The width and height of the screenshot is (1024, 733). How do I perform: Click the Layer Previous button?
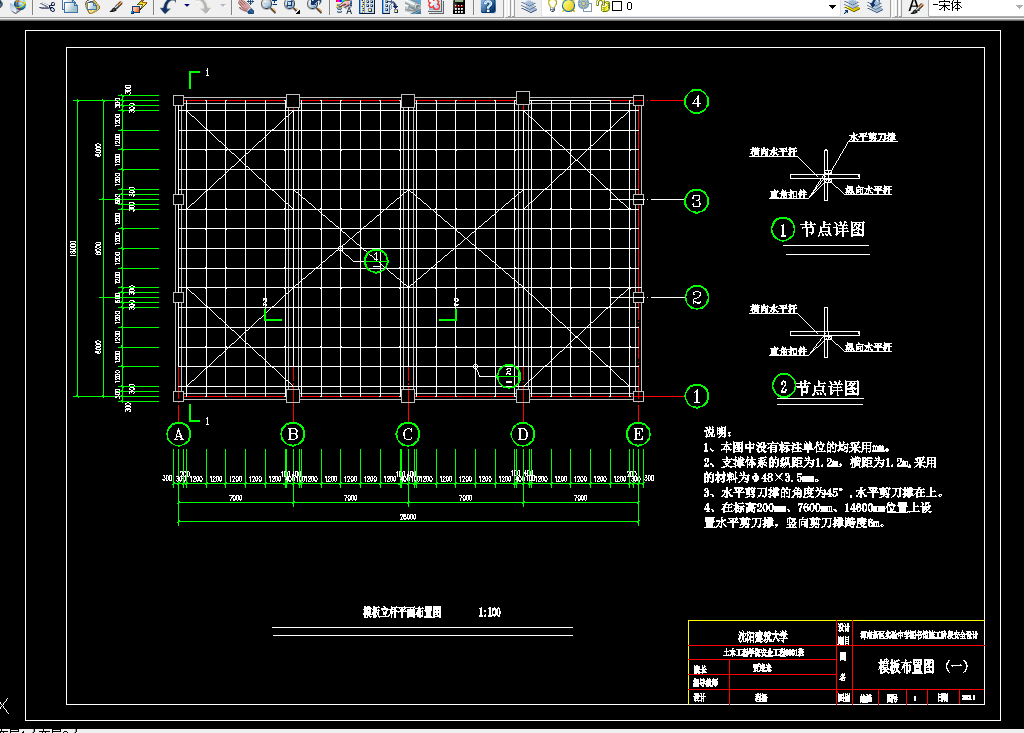(875, 6)
